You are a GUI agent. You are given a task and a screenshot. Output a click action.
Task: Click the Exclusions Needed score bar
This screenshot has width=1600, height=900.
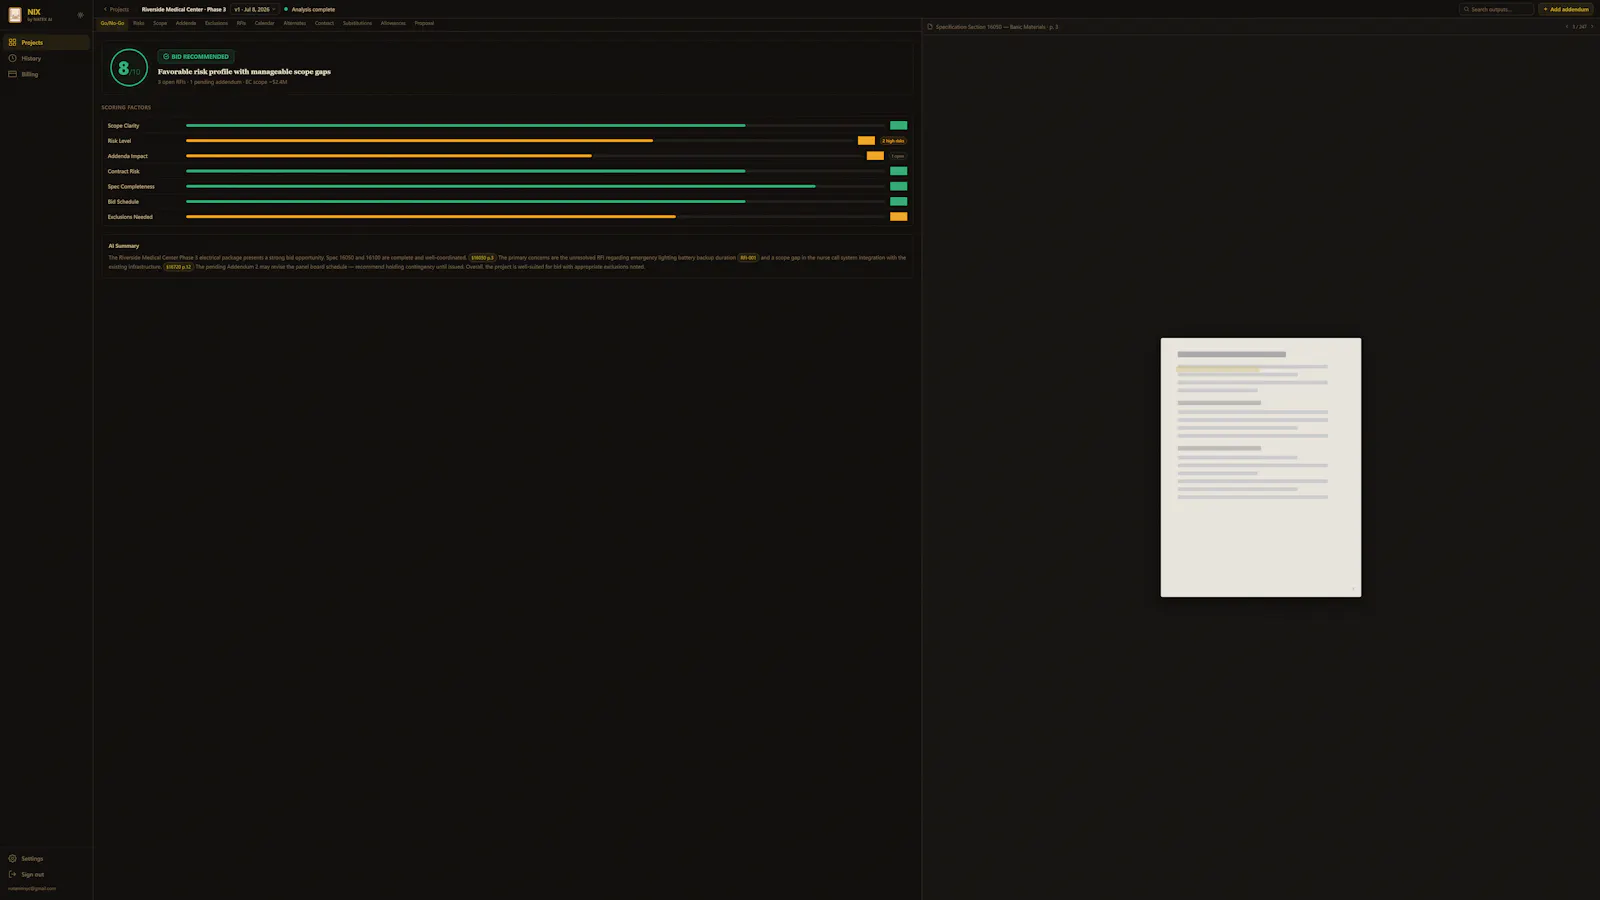pos(535,216)
